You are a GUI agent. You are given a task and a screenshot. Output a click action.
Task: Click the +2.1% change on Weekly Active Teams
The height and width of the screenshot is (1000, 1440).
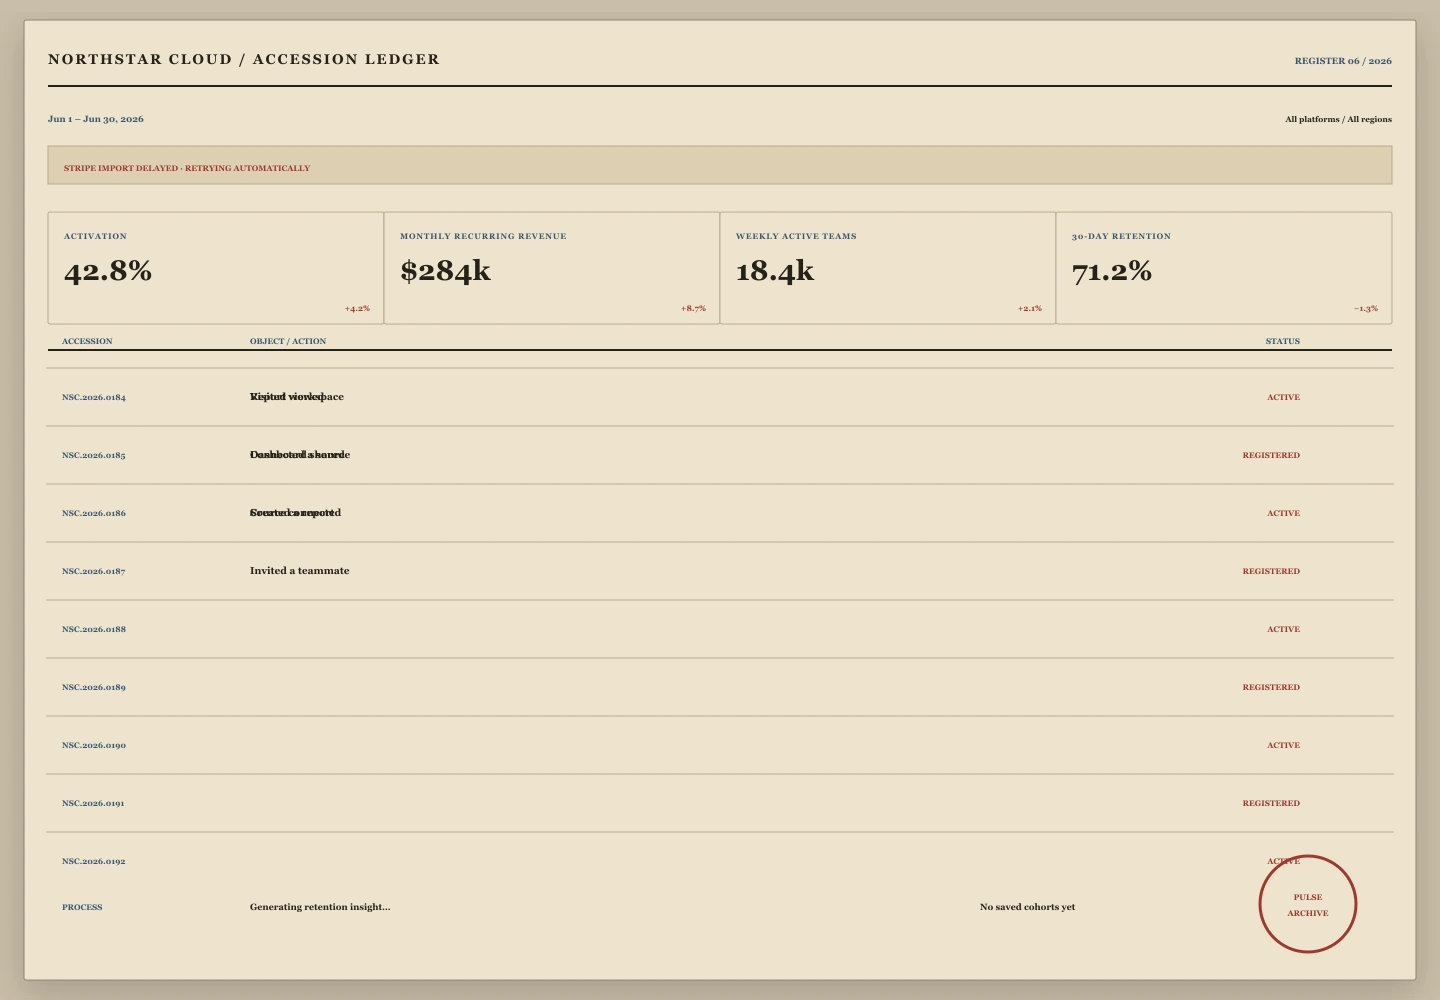1029,308
